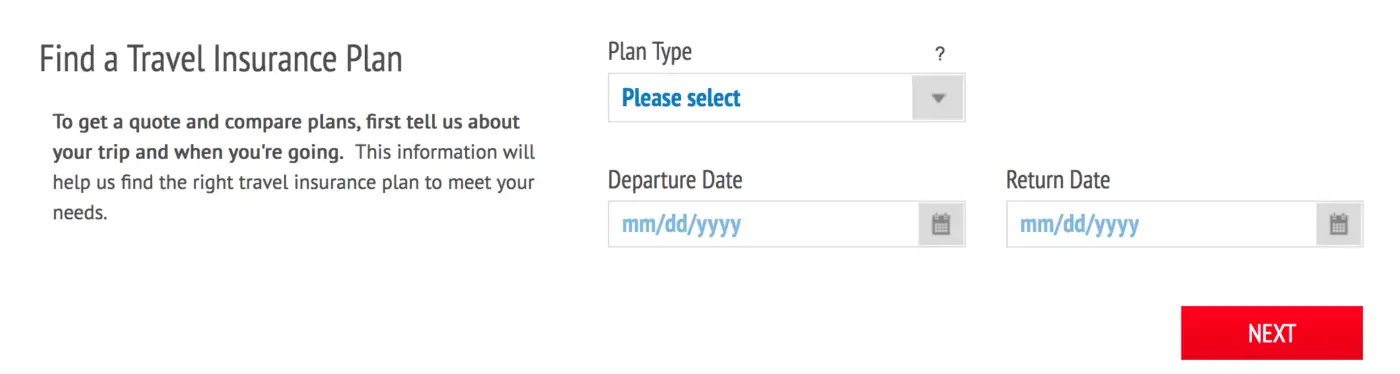Click the 'Return Date' field label
Screen dimensions: 1400x374
pos(1058,180)
